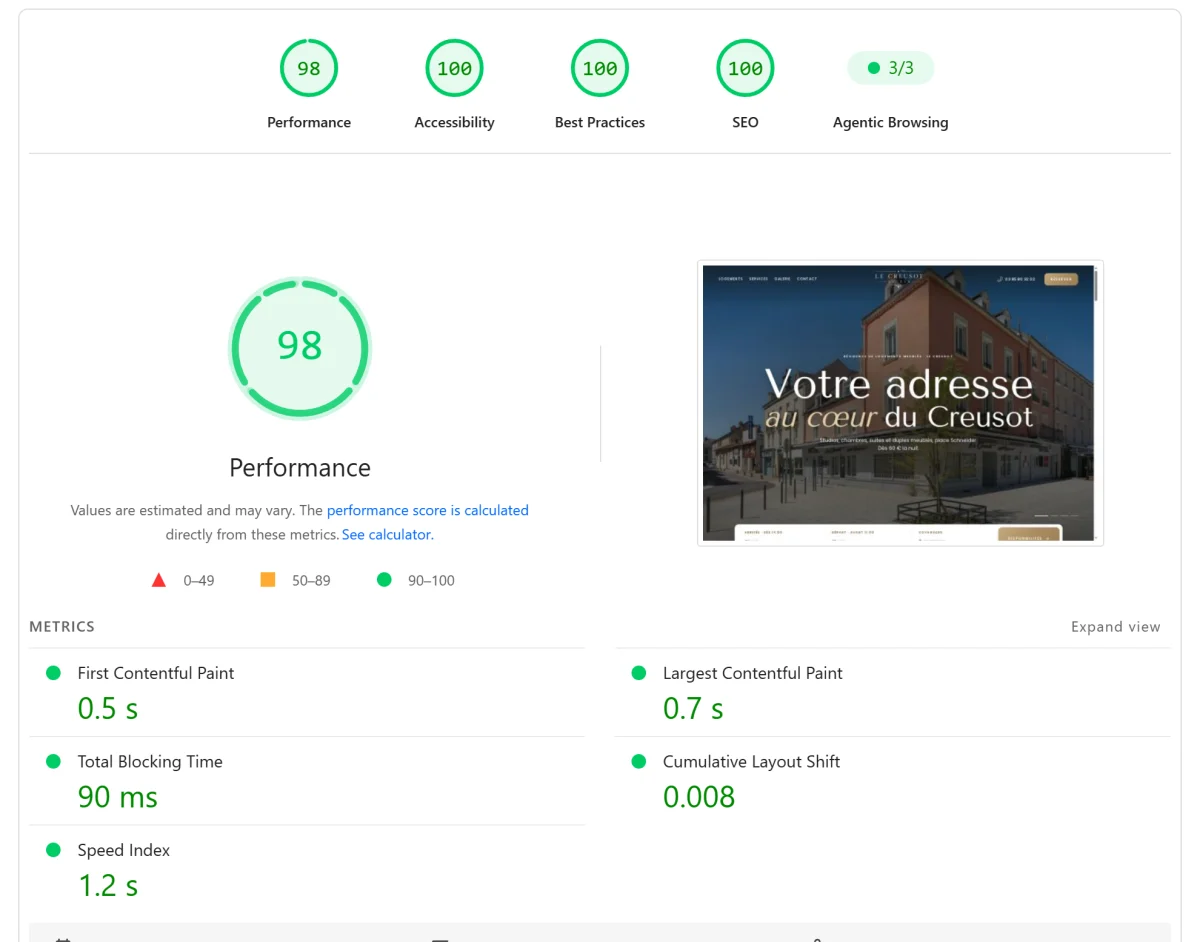Select the Best Practices 100 score gauge
Screen dimensions: 1200x942
pyautogui.click(x=600, y=68)
